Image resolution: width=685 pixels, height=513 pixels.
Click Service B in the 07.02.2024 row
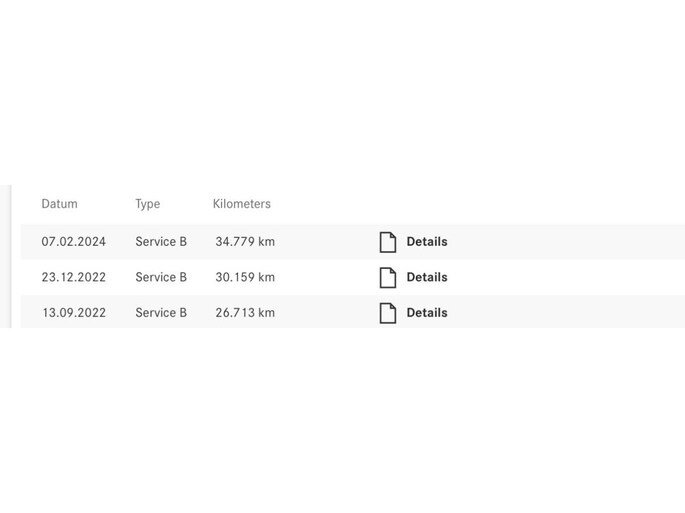coord(161,242)
